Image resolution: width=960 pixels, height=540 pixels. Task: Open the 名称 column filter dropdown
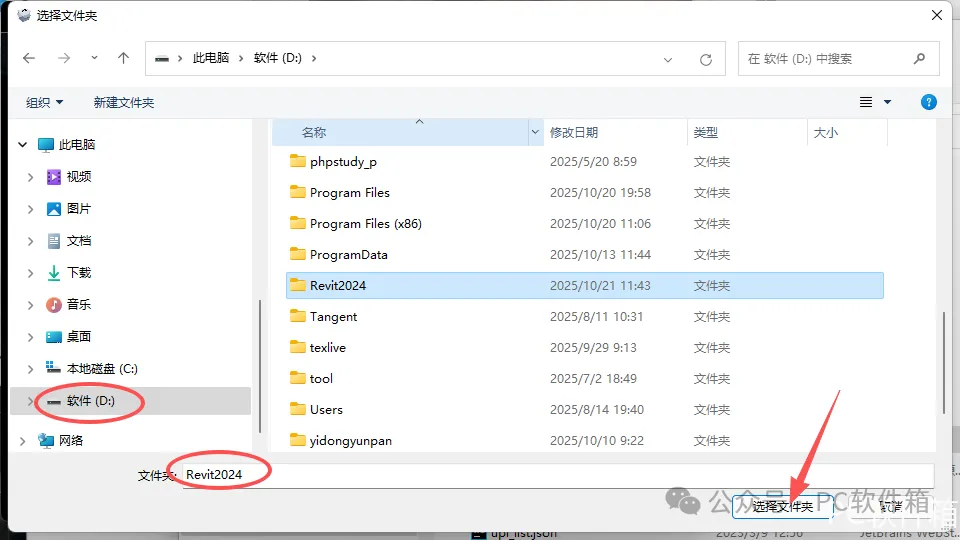(535, 133)
